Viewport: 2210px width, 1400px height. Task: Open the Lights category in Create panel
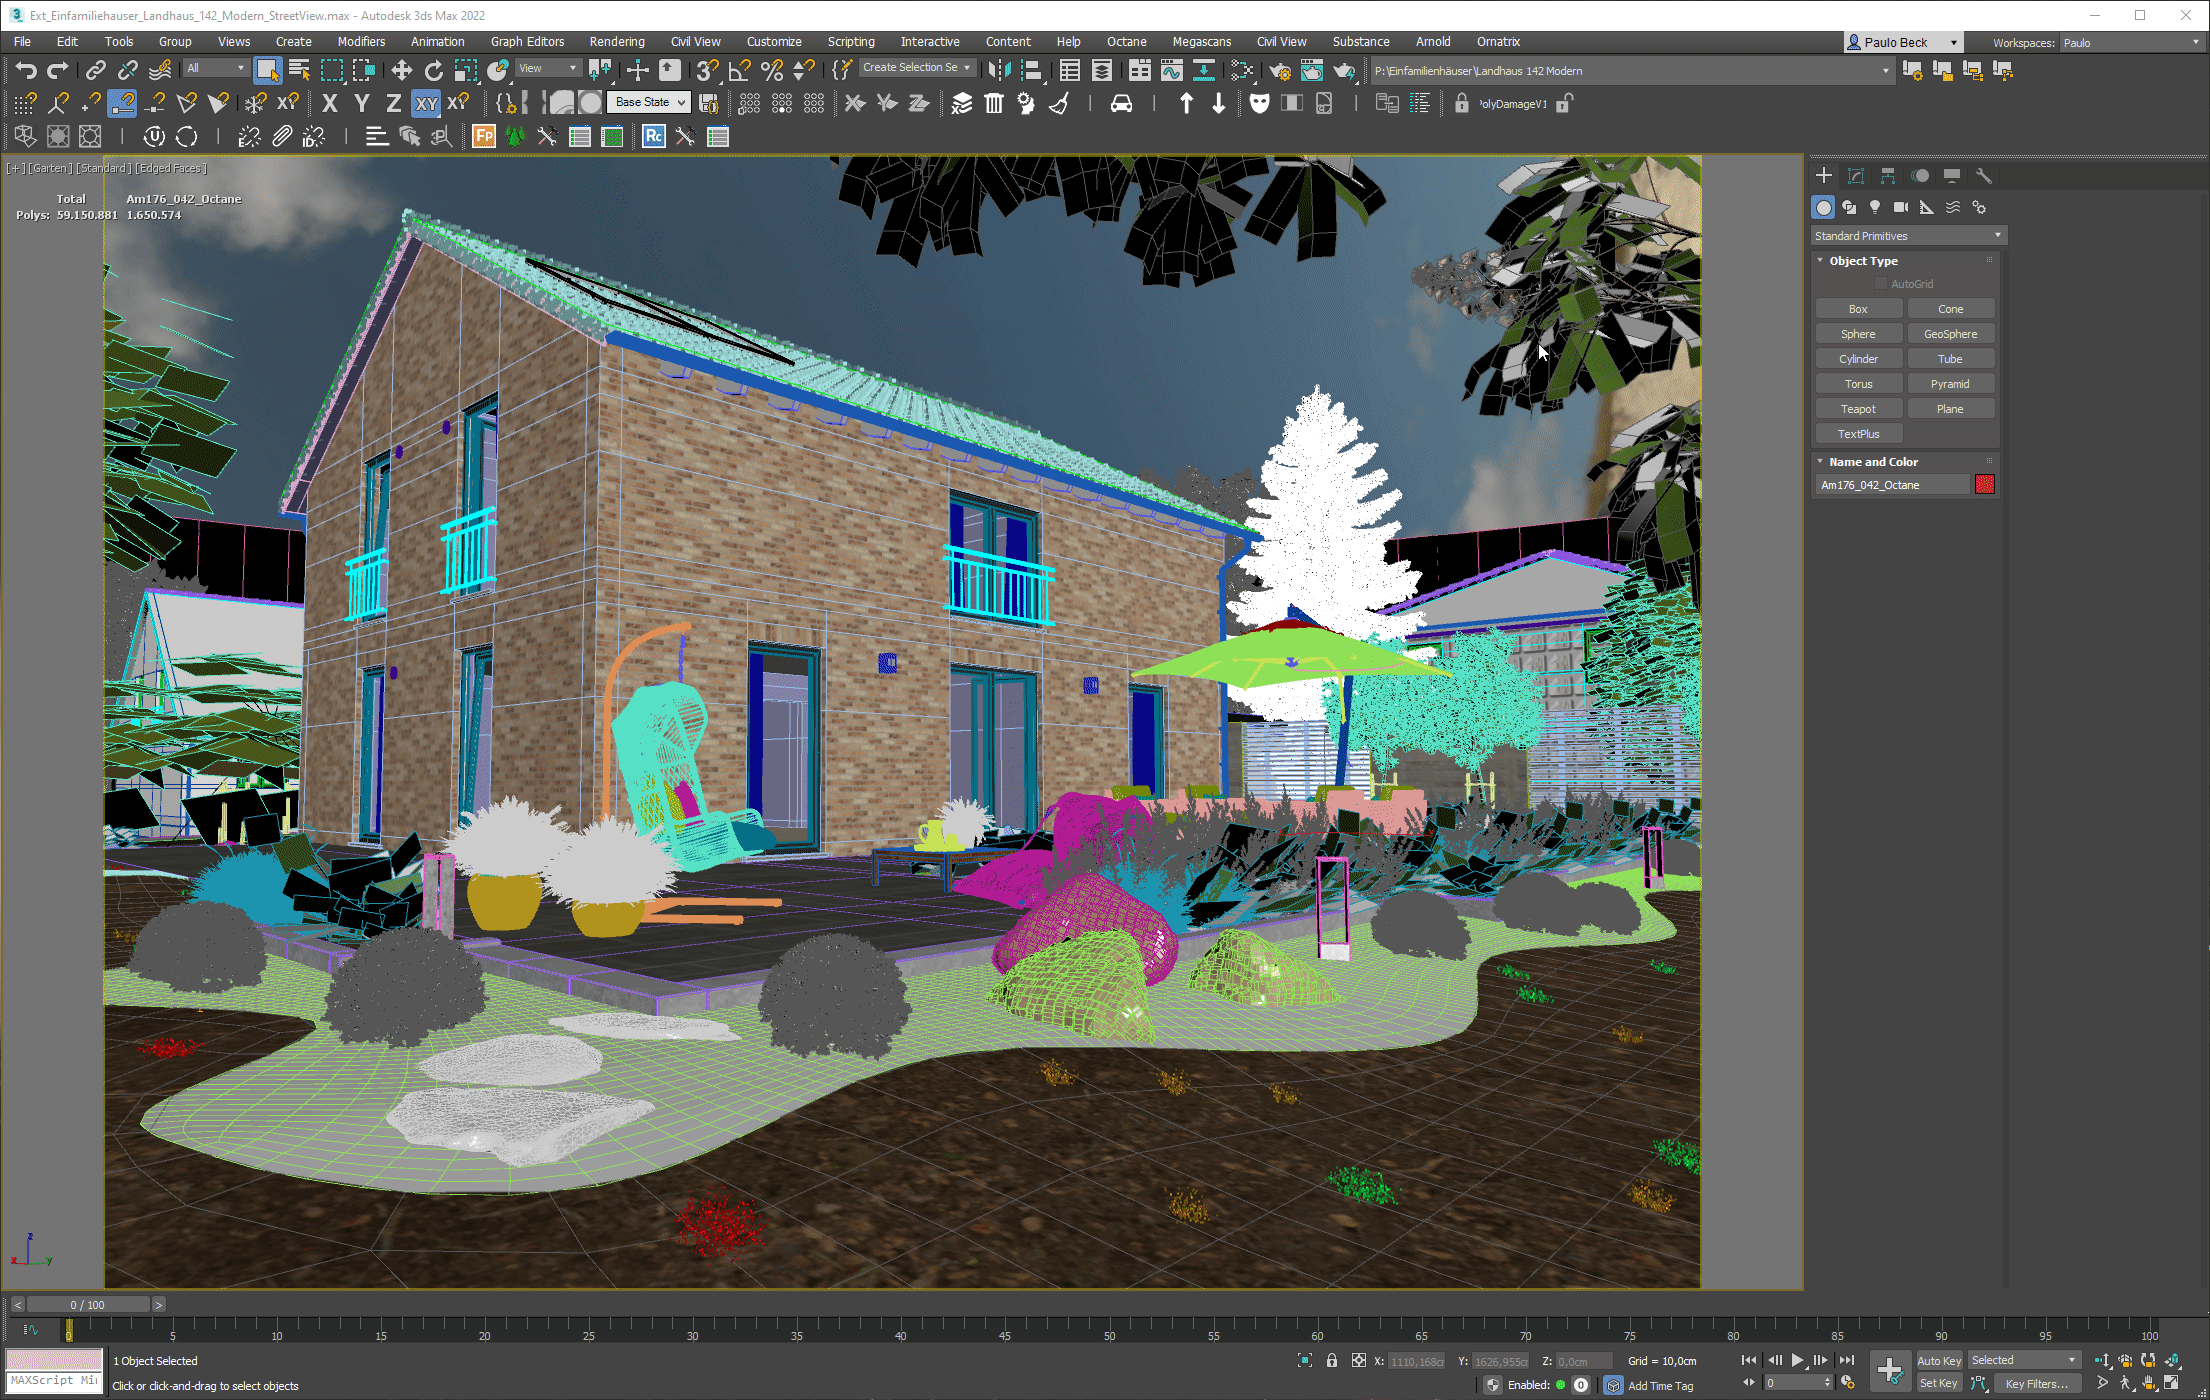pyautogui.click(x=1875, y=207)
